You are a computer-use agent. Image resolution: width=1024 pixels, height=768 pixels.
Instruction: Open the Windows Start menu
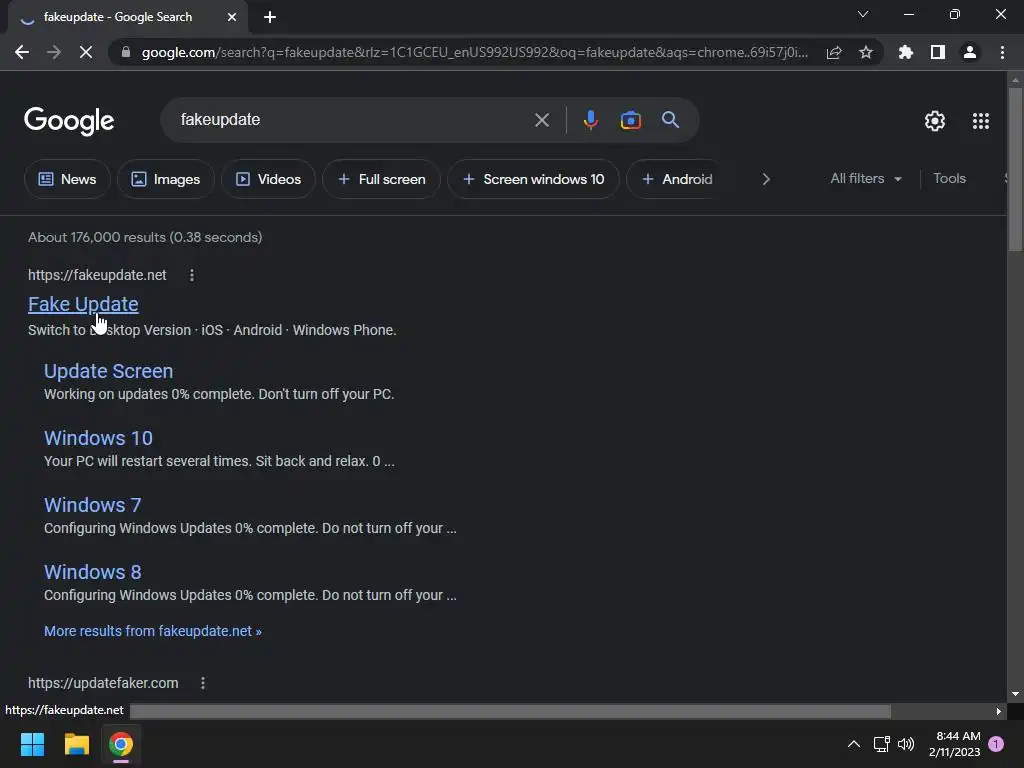(32, 744)
